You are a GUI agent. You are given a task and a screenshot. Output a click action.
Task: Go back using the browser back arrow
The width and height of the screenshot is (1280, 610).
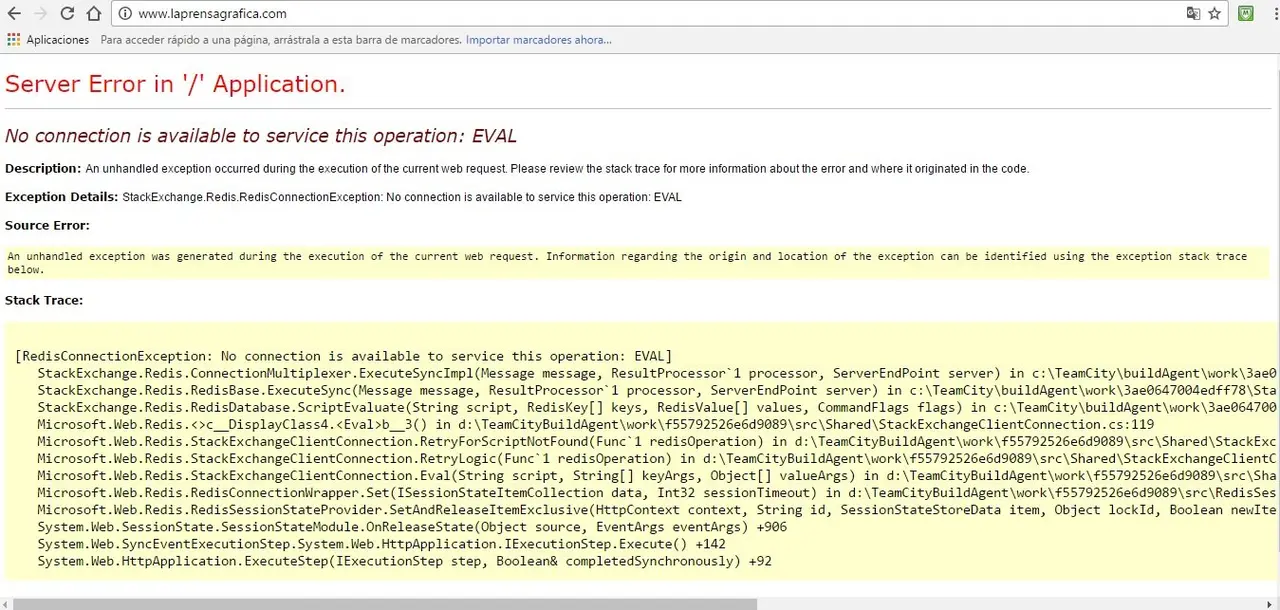click(14, 14)
